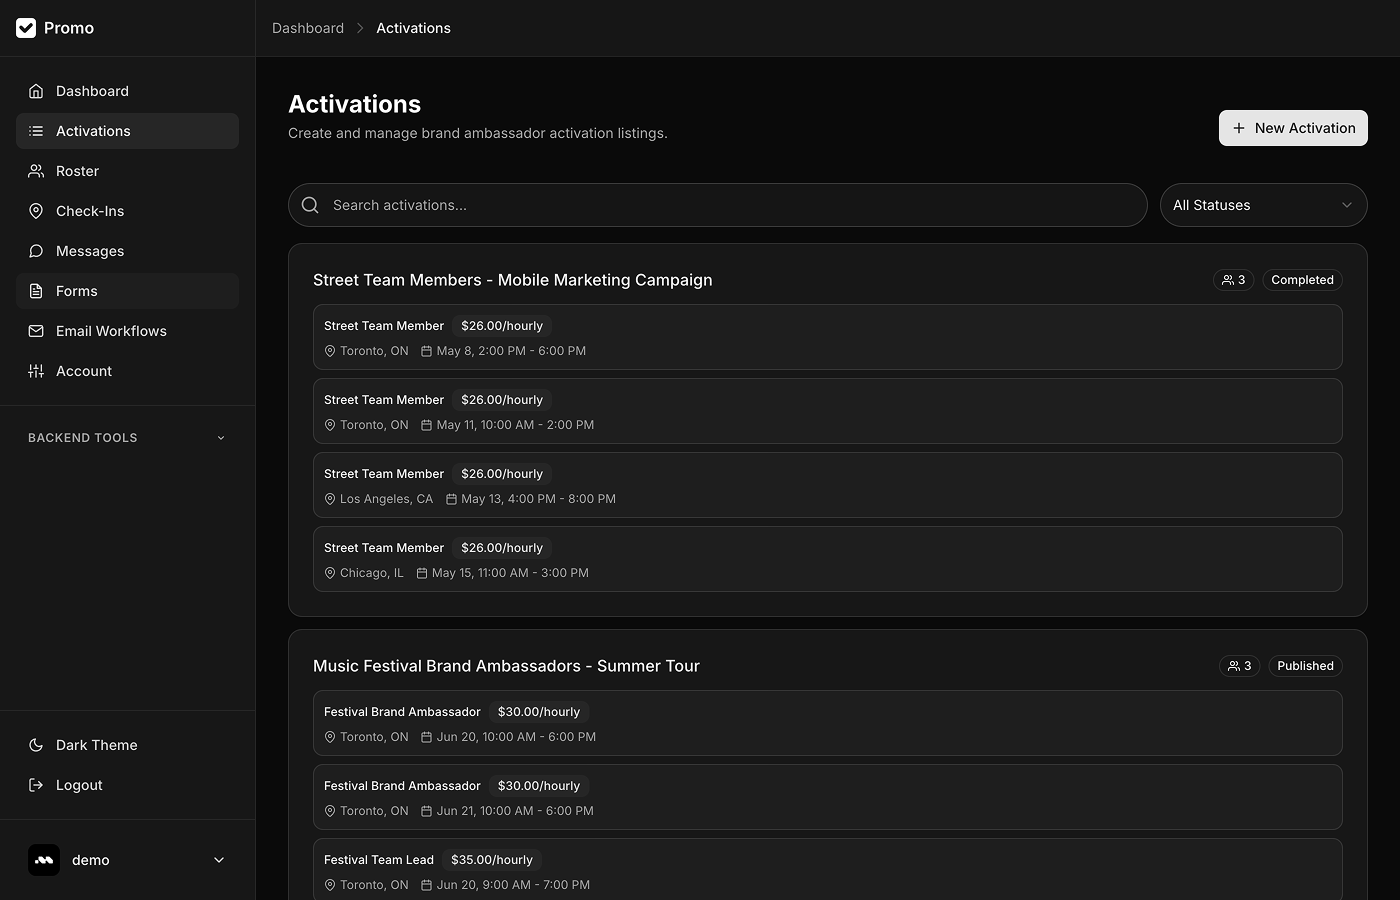Click the Roster people icon
The height and width of the screenshot is (900, 1400).
click(36, 170)
